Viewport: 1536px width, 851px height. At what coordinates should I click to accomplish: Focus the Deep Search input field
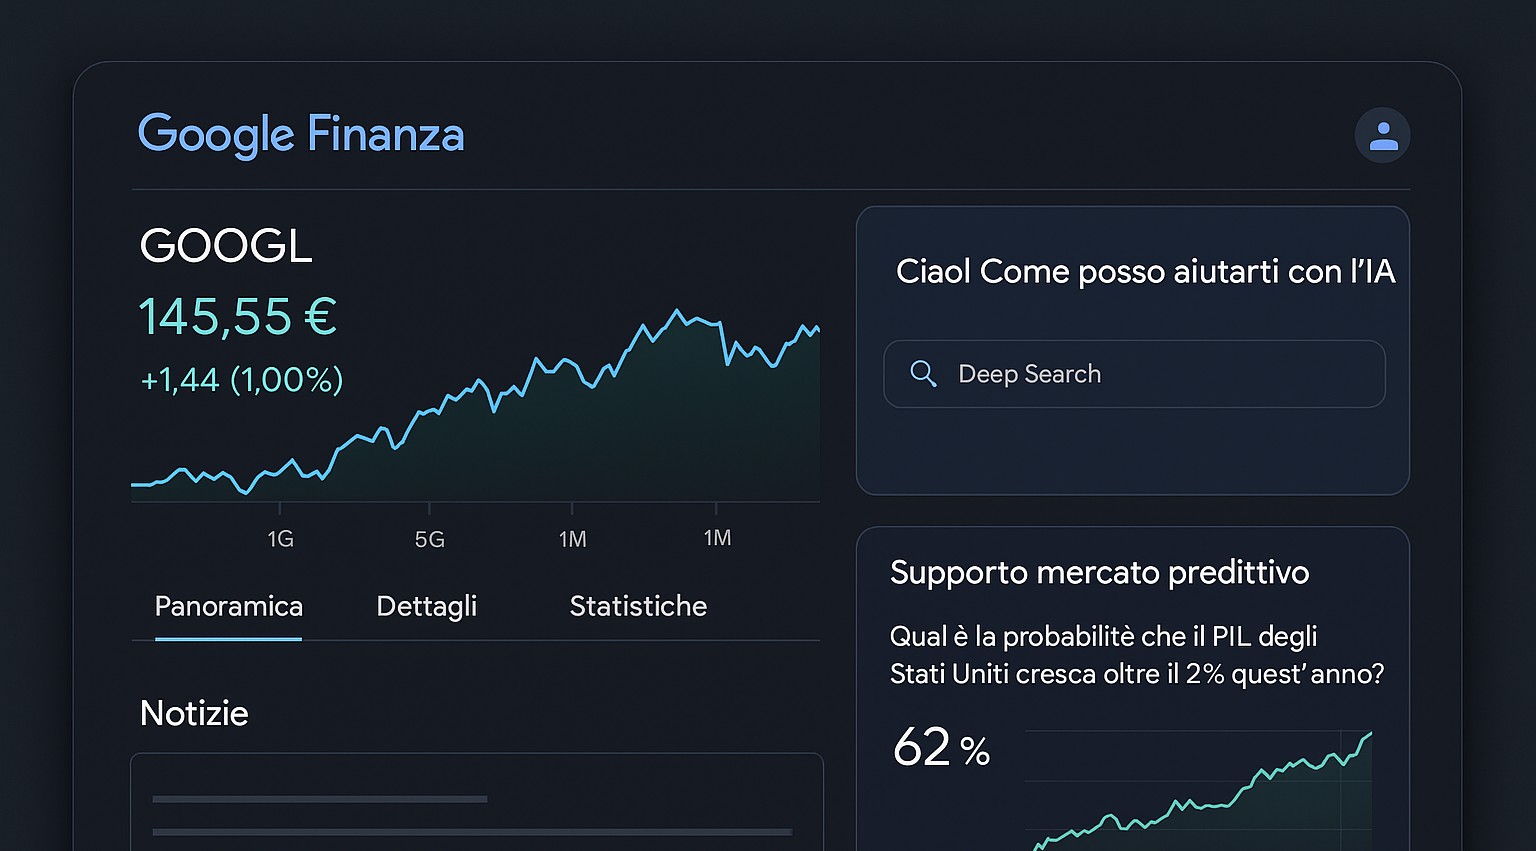coord(1150,374)
